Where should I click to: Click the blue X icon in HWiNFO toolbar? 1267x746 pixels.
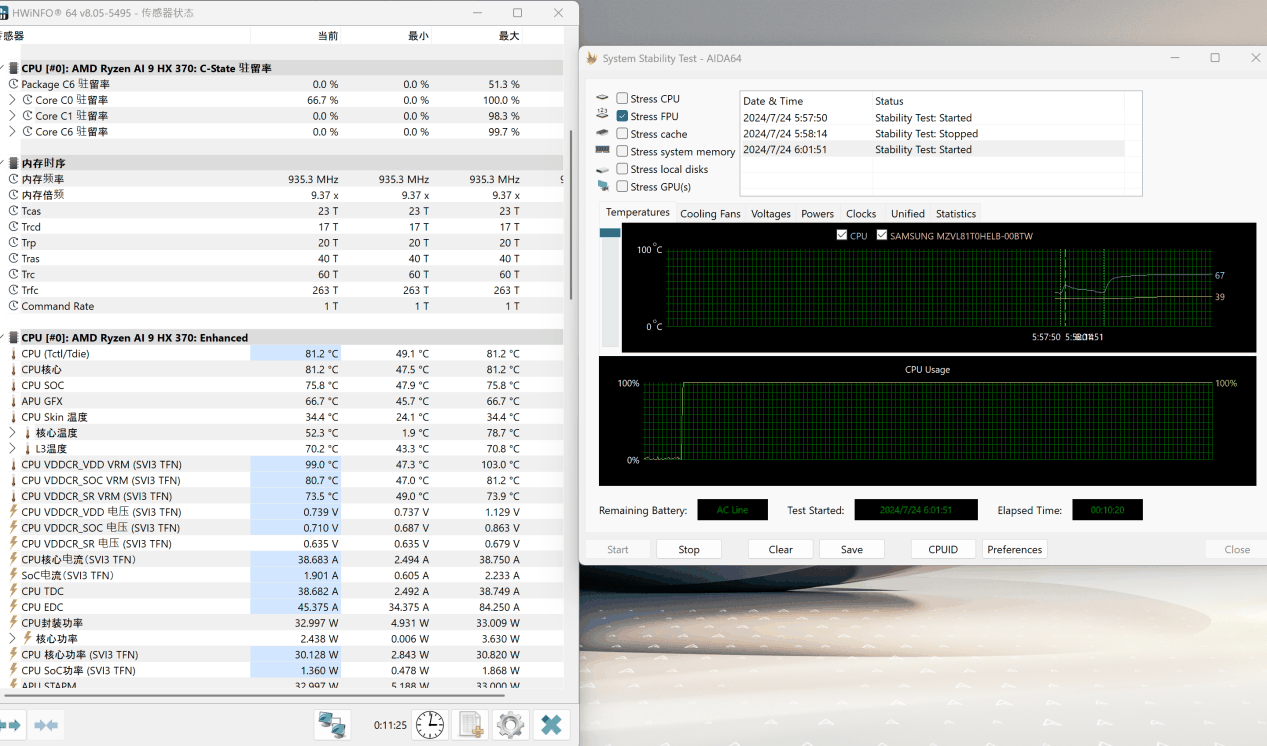551,725
